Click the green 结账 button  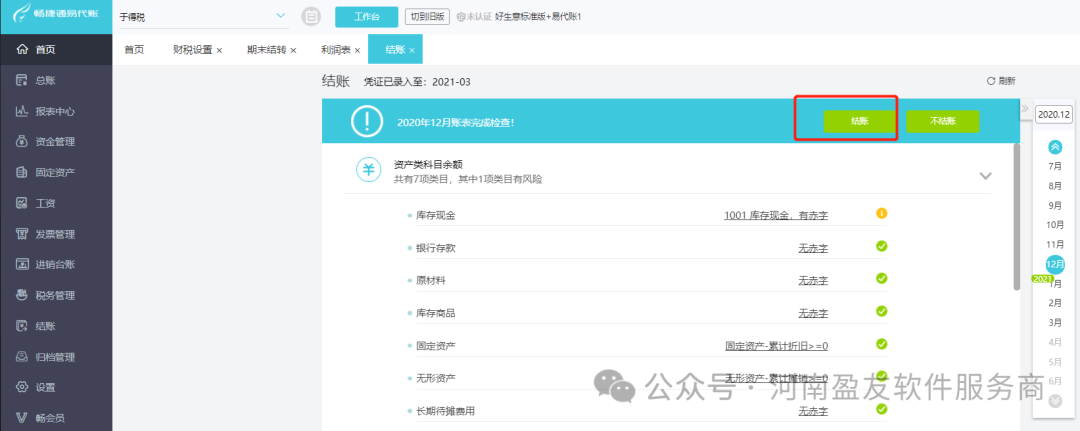(x=860, y=120)
